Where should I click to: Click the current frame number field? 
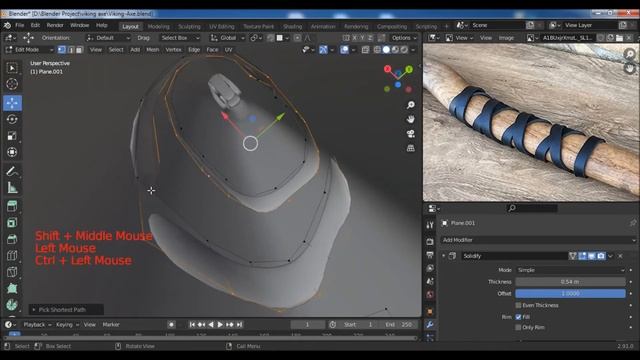point(307,325)
